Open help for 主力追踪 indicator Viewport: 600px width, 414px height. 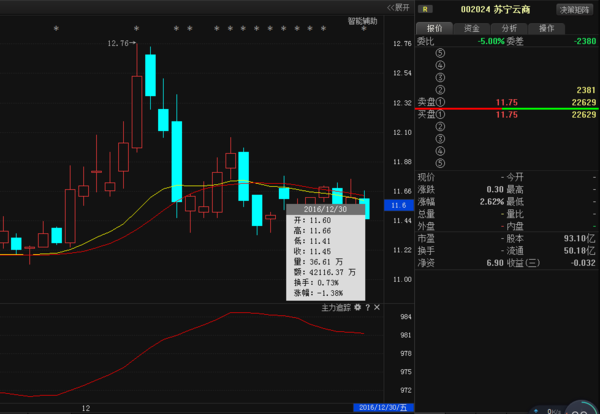367,307
